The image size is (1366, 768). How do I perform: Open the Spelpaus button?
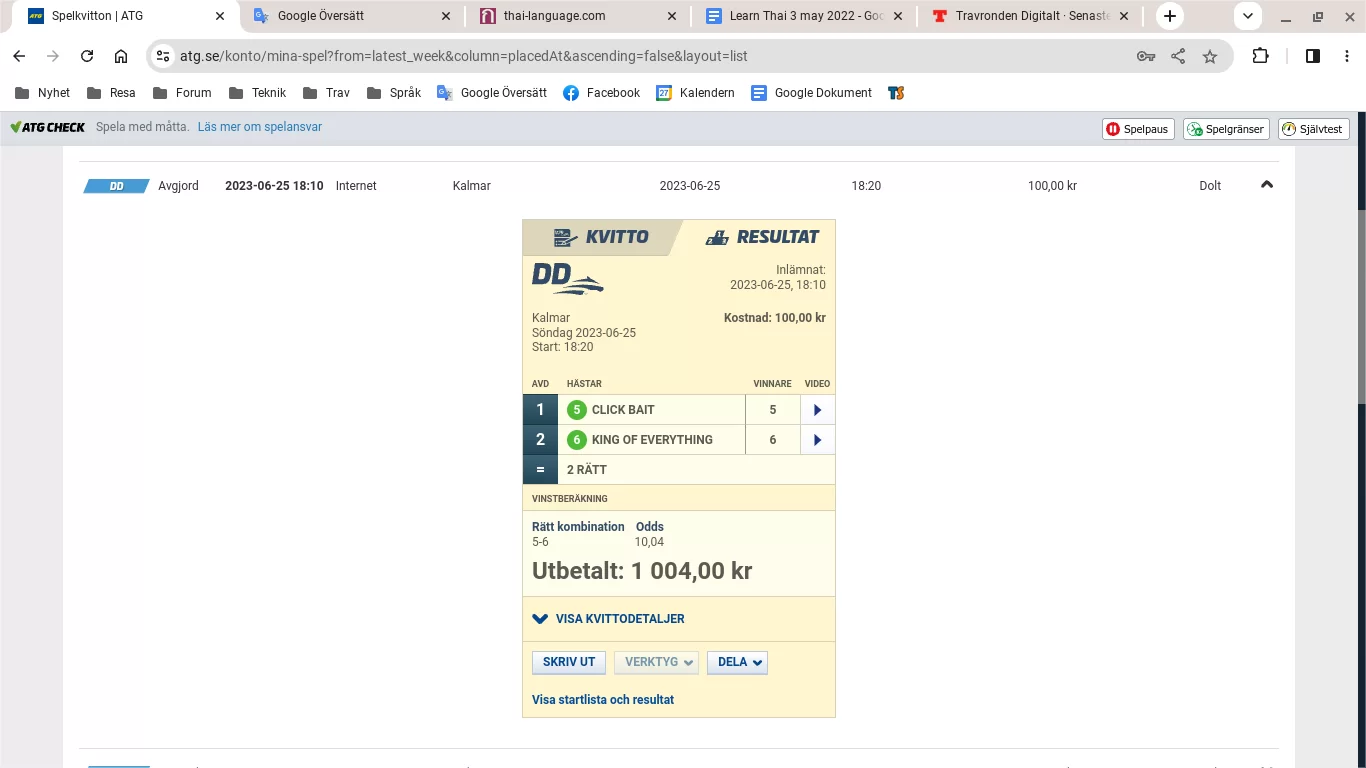1138,129
